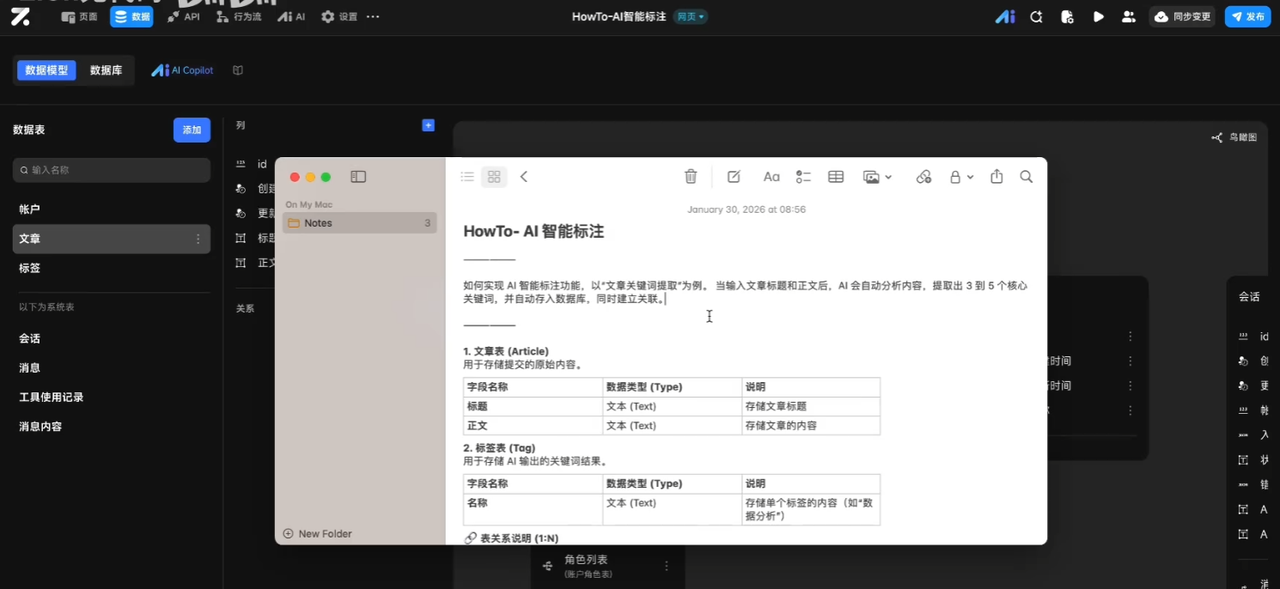Click the insert table icon in Notes
This screenshot has height=589, width=1280.
(836, 177)
